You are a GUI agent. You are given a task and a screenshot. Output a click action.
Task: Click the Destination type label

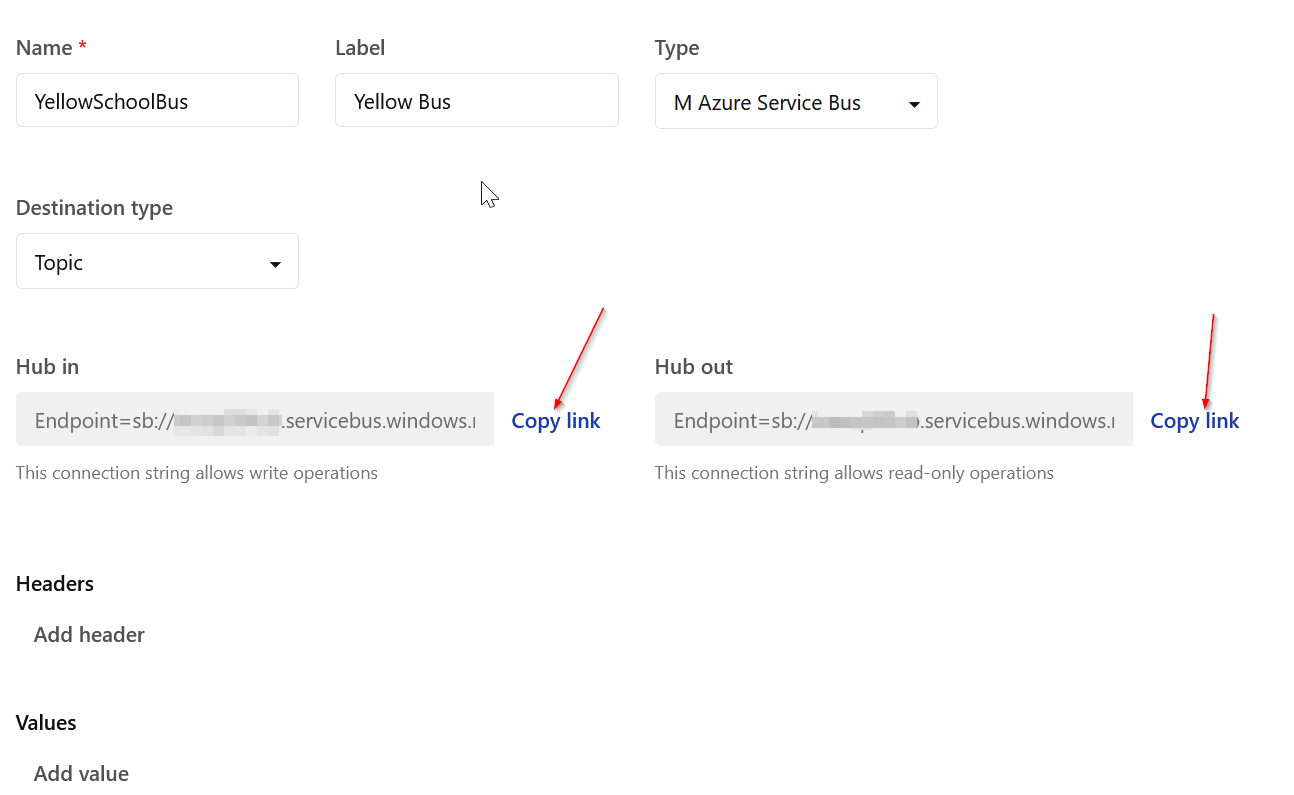(x=94, y=208)
